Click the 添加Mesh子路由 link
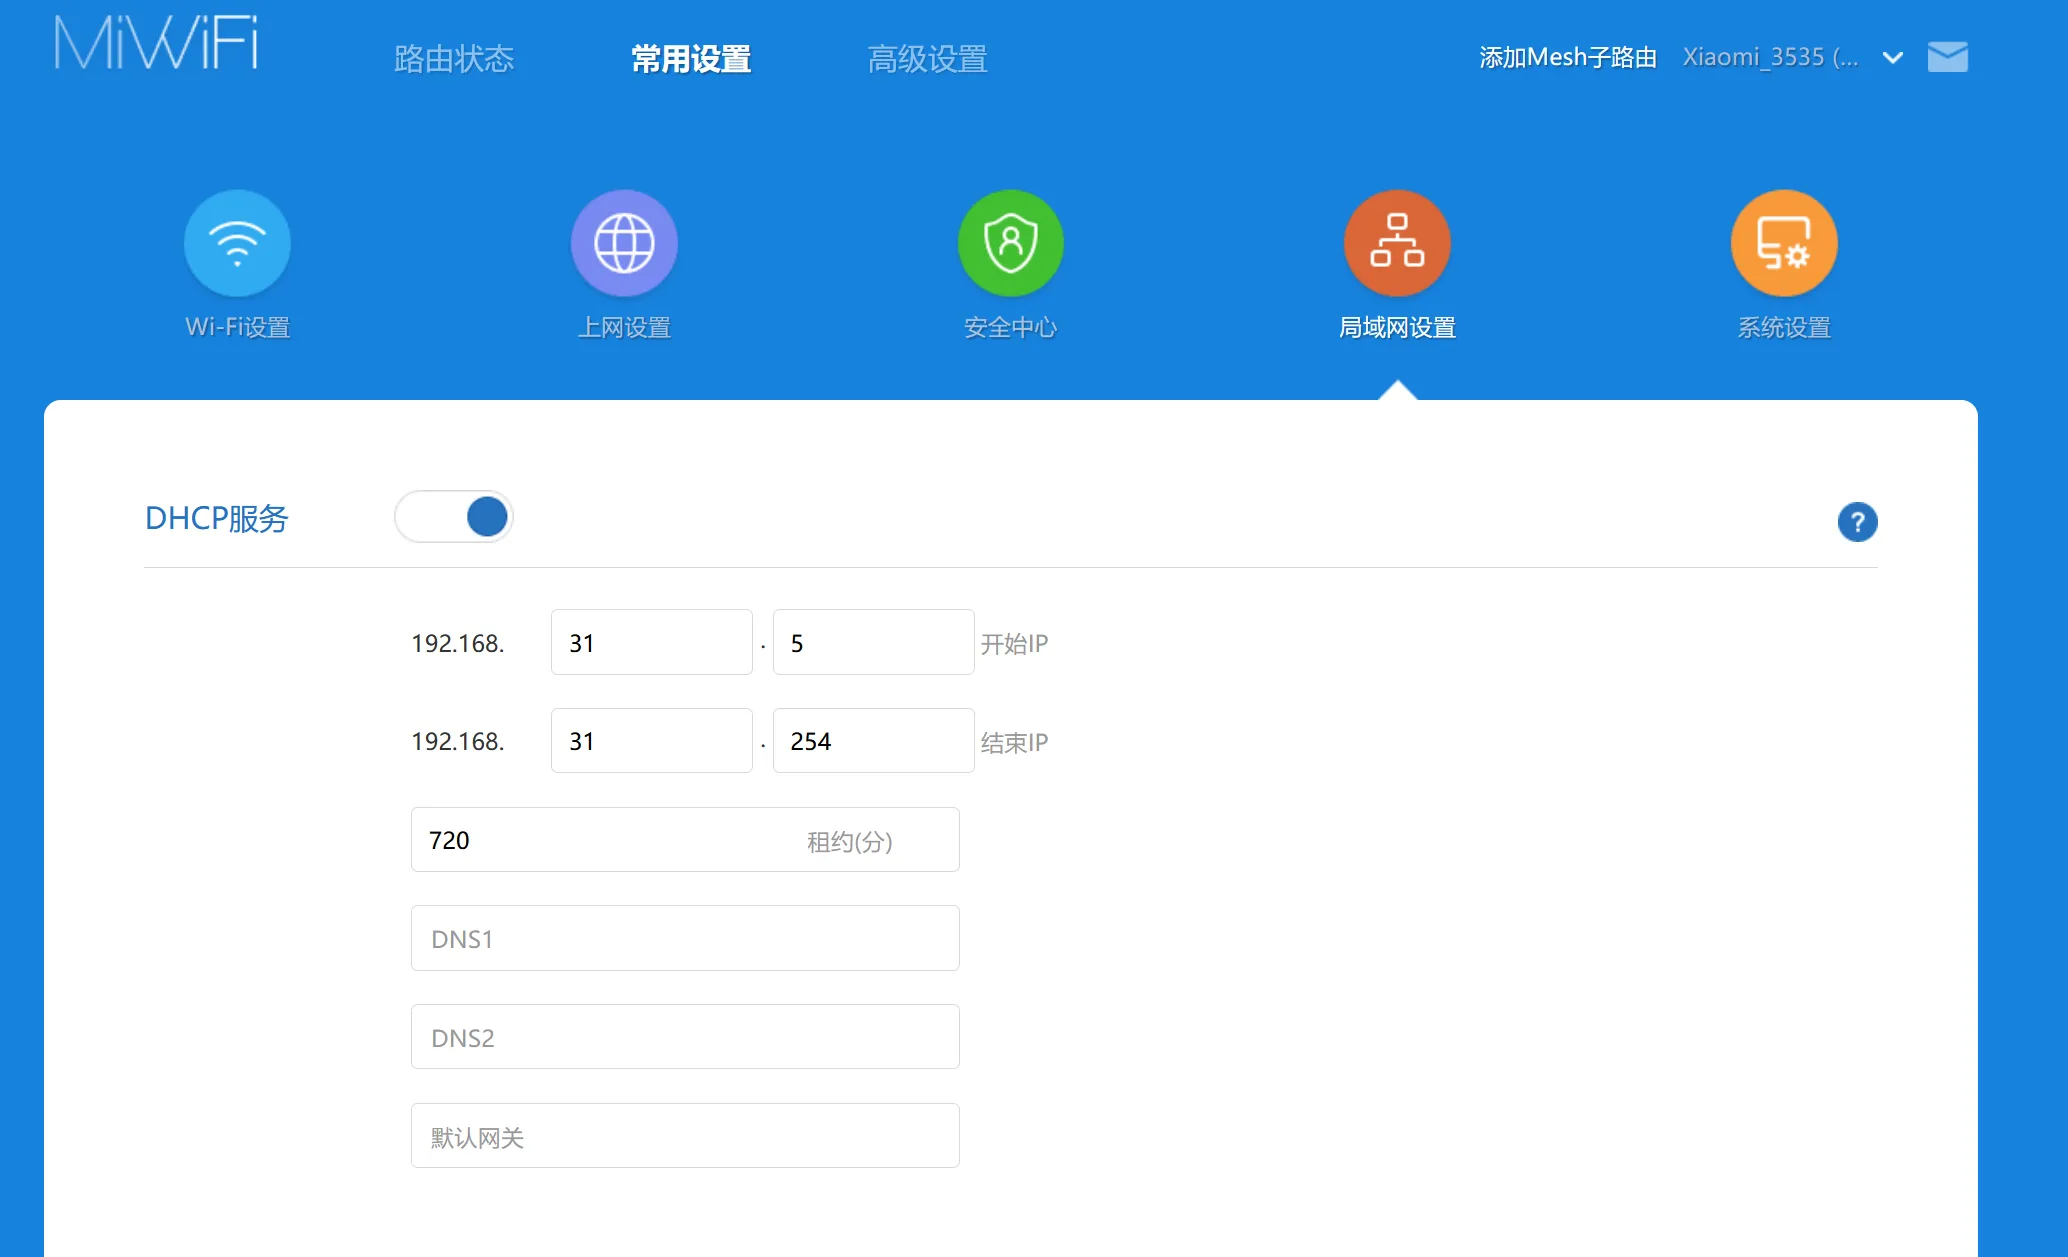This screenshot has height=1257, width=2068. [1568, 58]
